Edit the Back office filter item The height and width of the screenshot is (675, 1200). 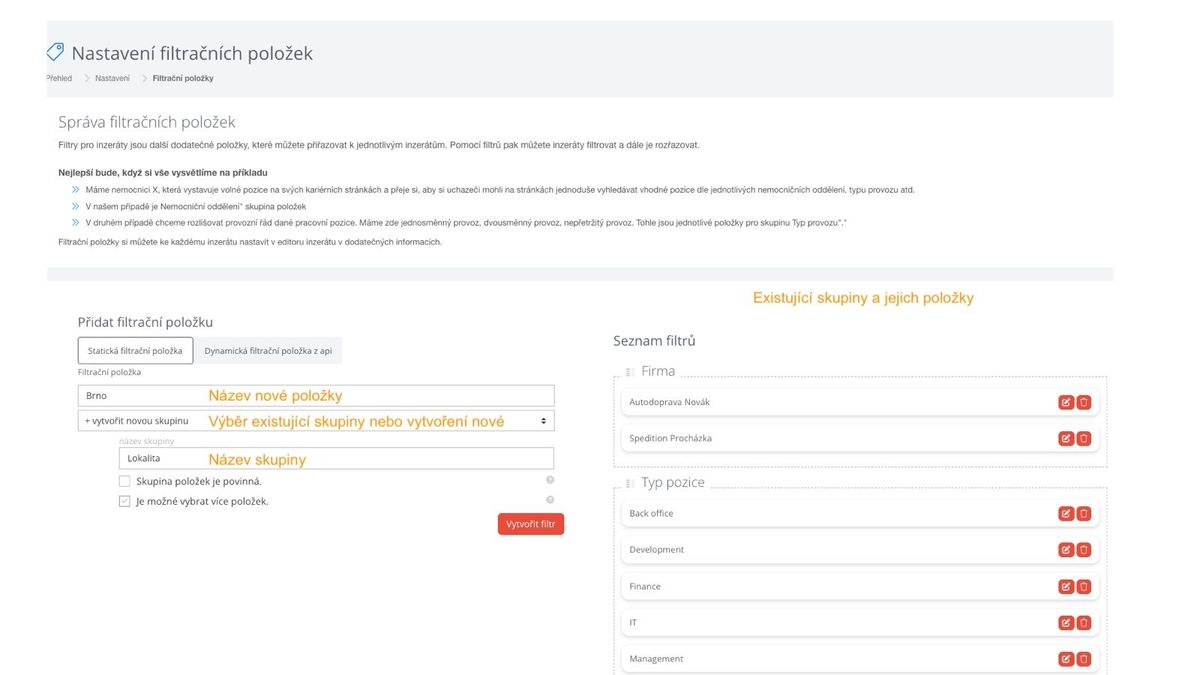[x=1066, y=513]
